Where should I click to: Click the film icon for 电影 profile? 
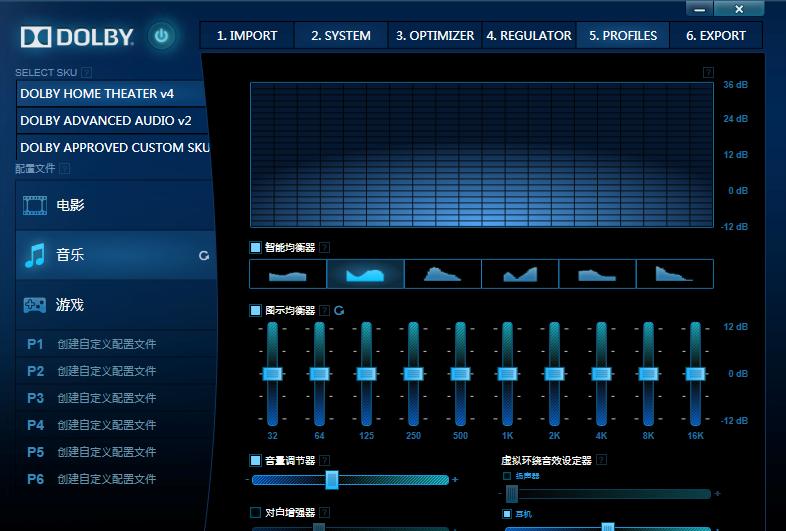(x=35, y=205)
